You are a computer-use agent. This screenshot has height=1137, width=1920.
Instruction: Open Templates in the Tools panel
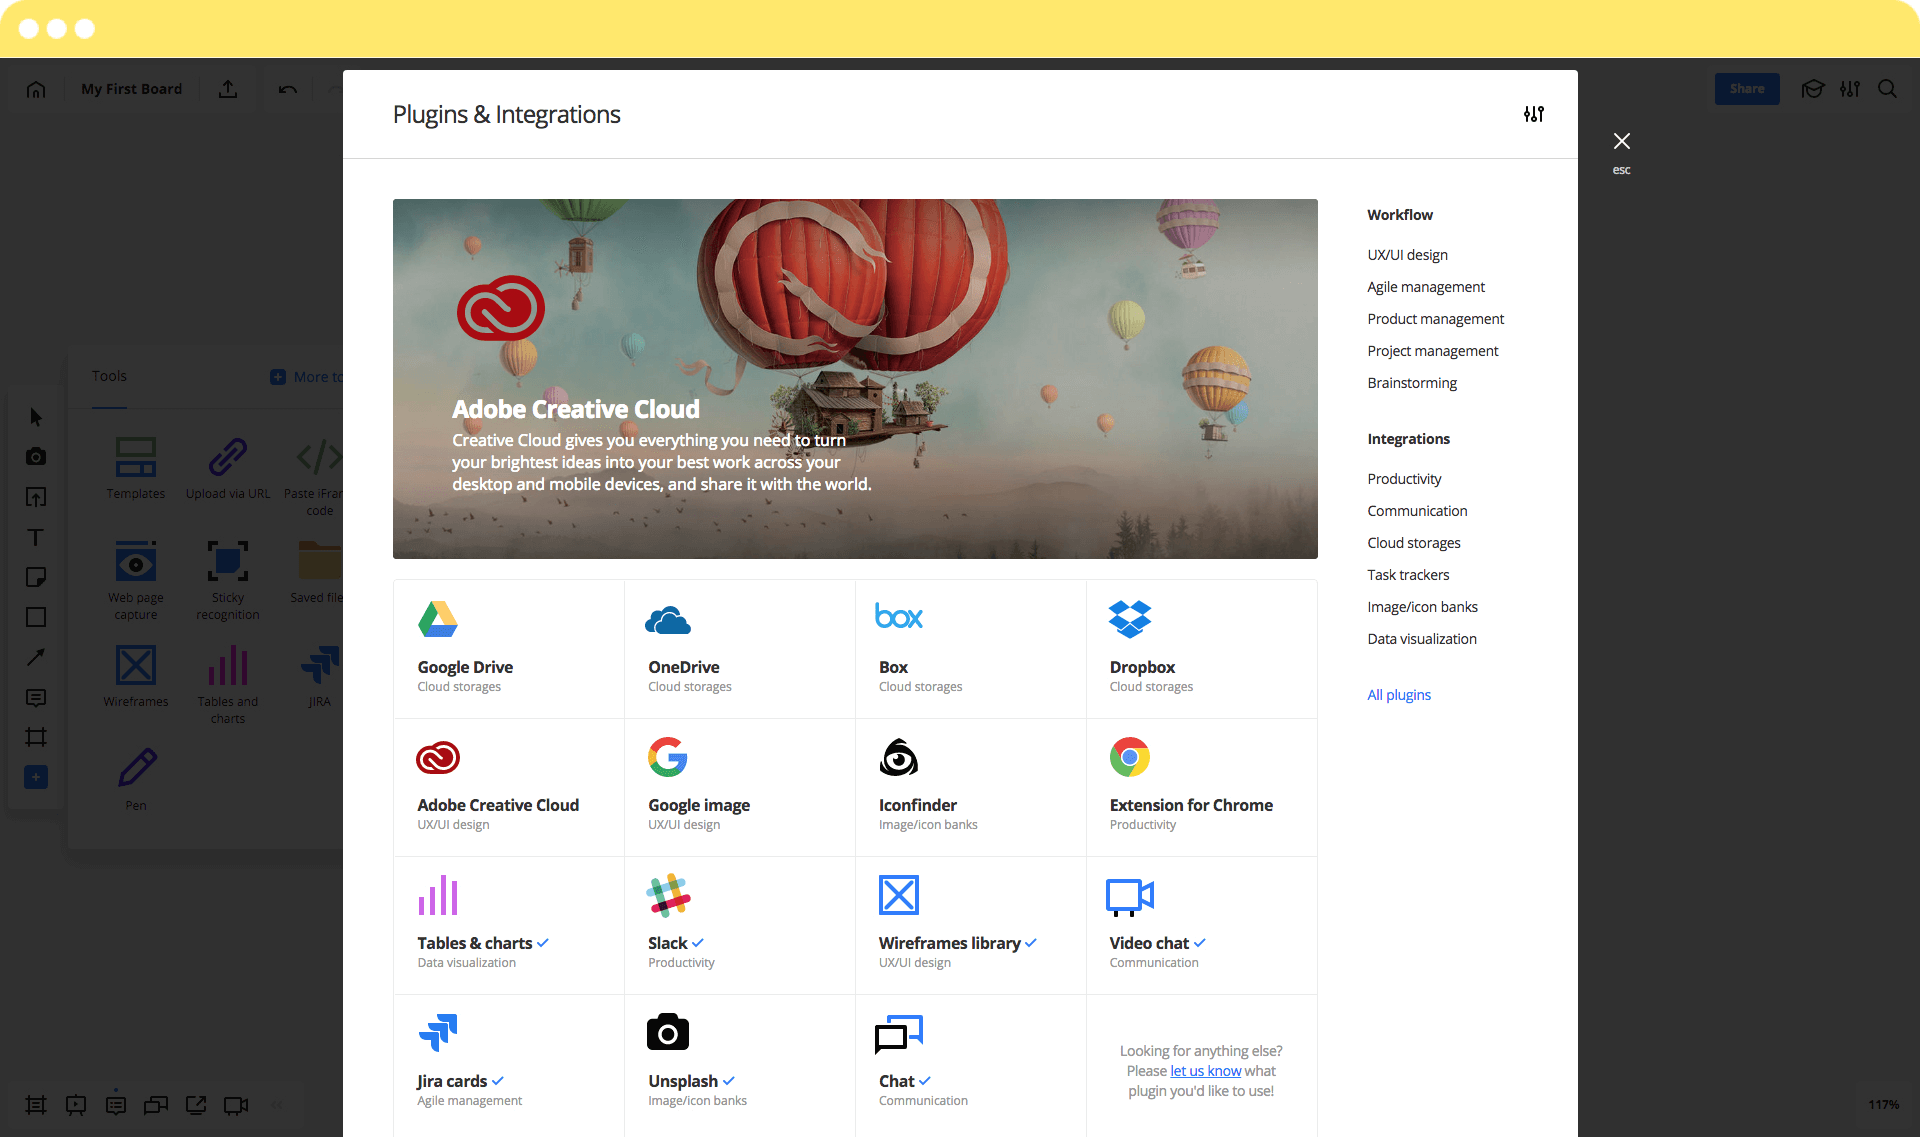[x=136, y=468]
